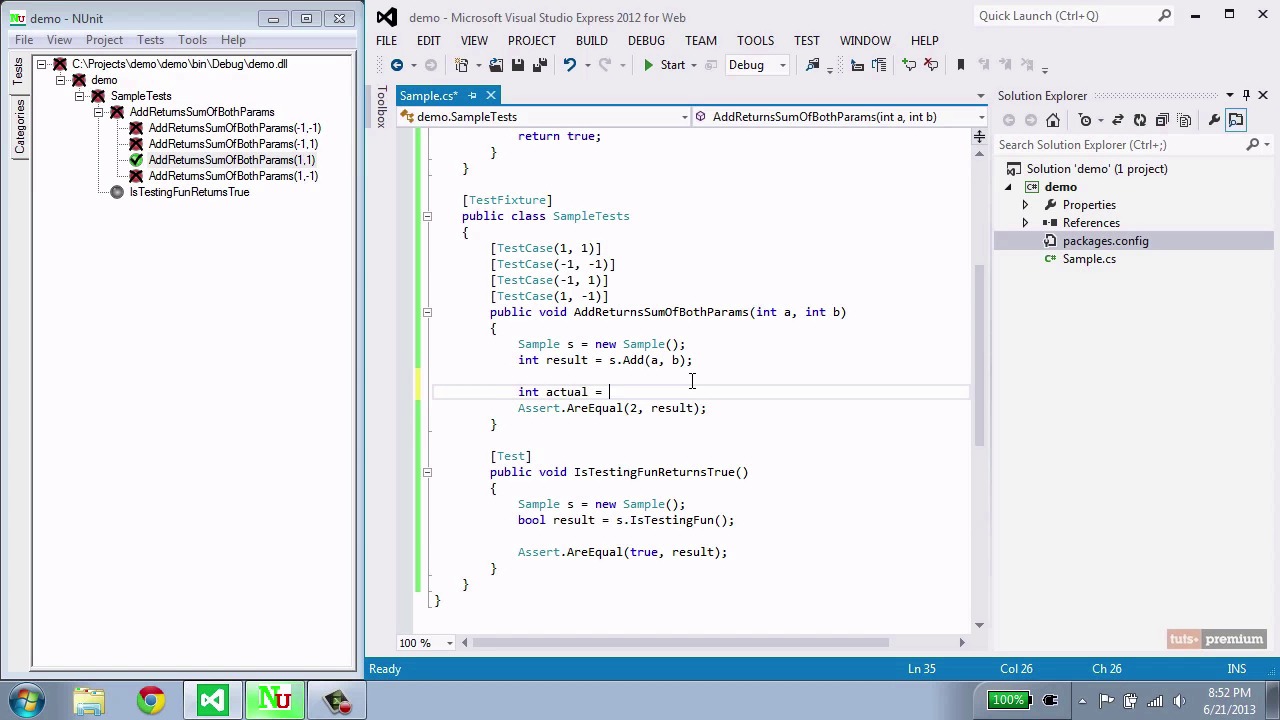Open Windows Start menu orb
The image size is (1280, 720).
(x=27, y=700)
